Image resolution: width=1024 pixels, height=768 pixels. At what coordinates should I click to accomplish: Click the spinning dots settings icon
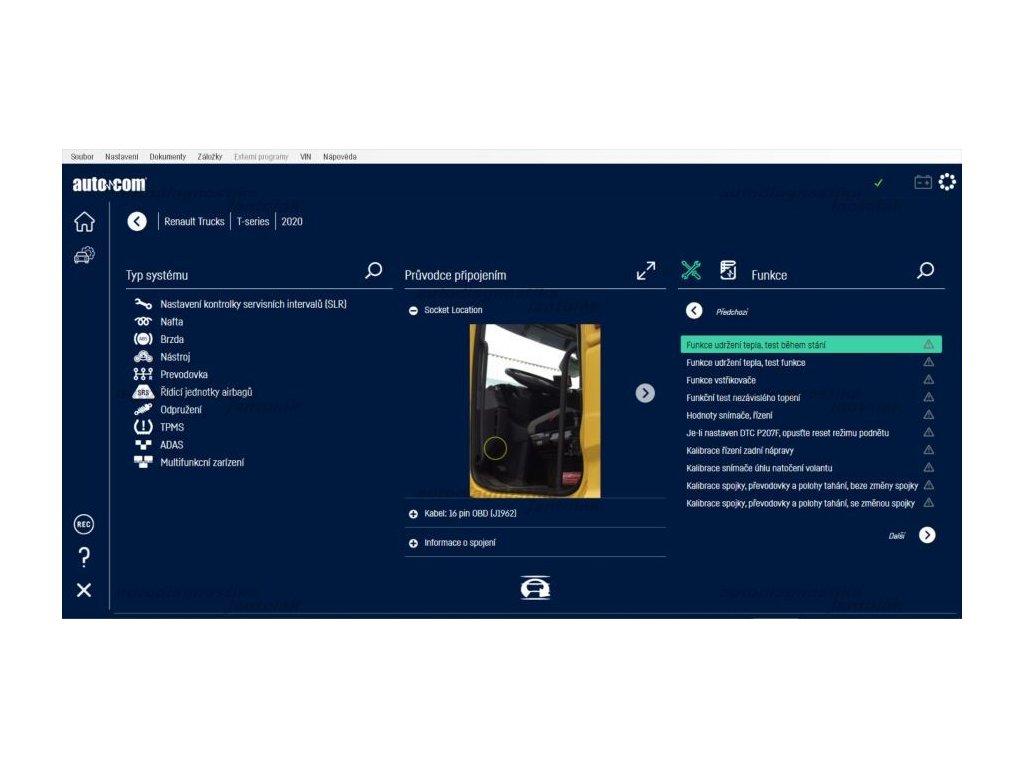[x=948, y=182]
